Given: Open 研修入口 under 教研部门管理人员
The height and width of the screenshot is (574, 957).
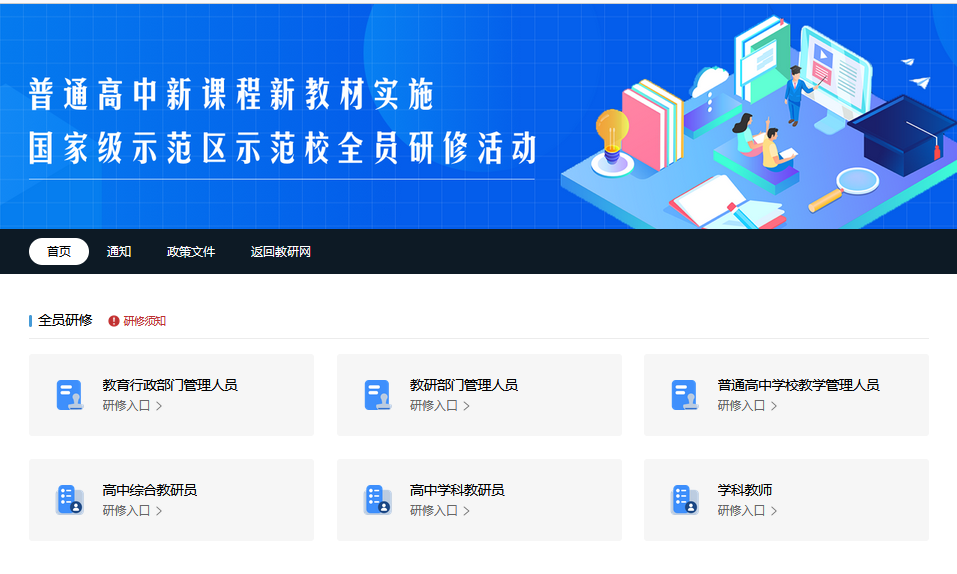Looking at the screenshot, I should [440, 406].
